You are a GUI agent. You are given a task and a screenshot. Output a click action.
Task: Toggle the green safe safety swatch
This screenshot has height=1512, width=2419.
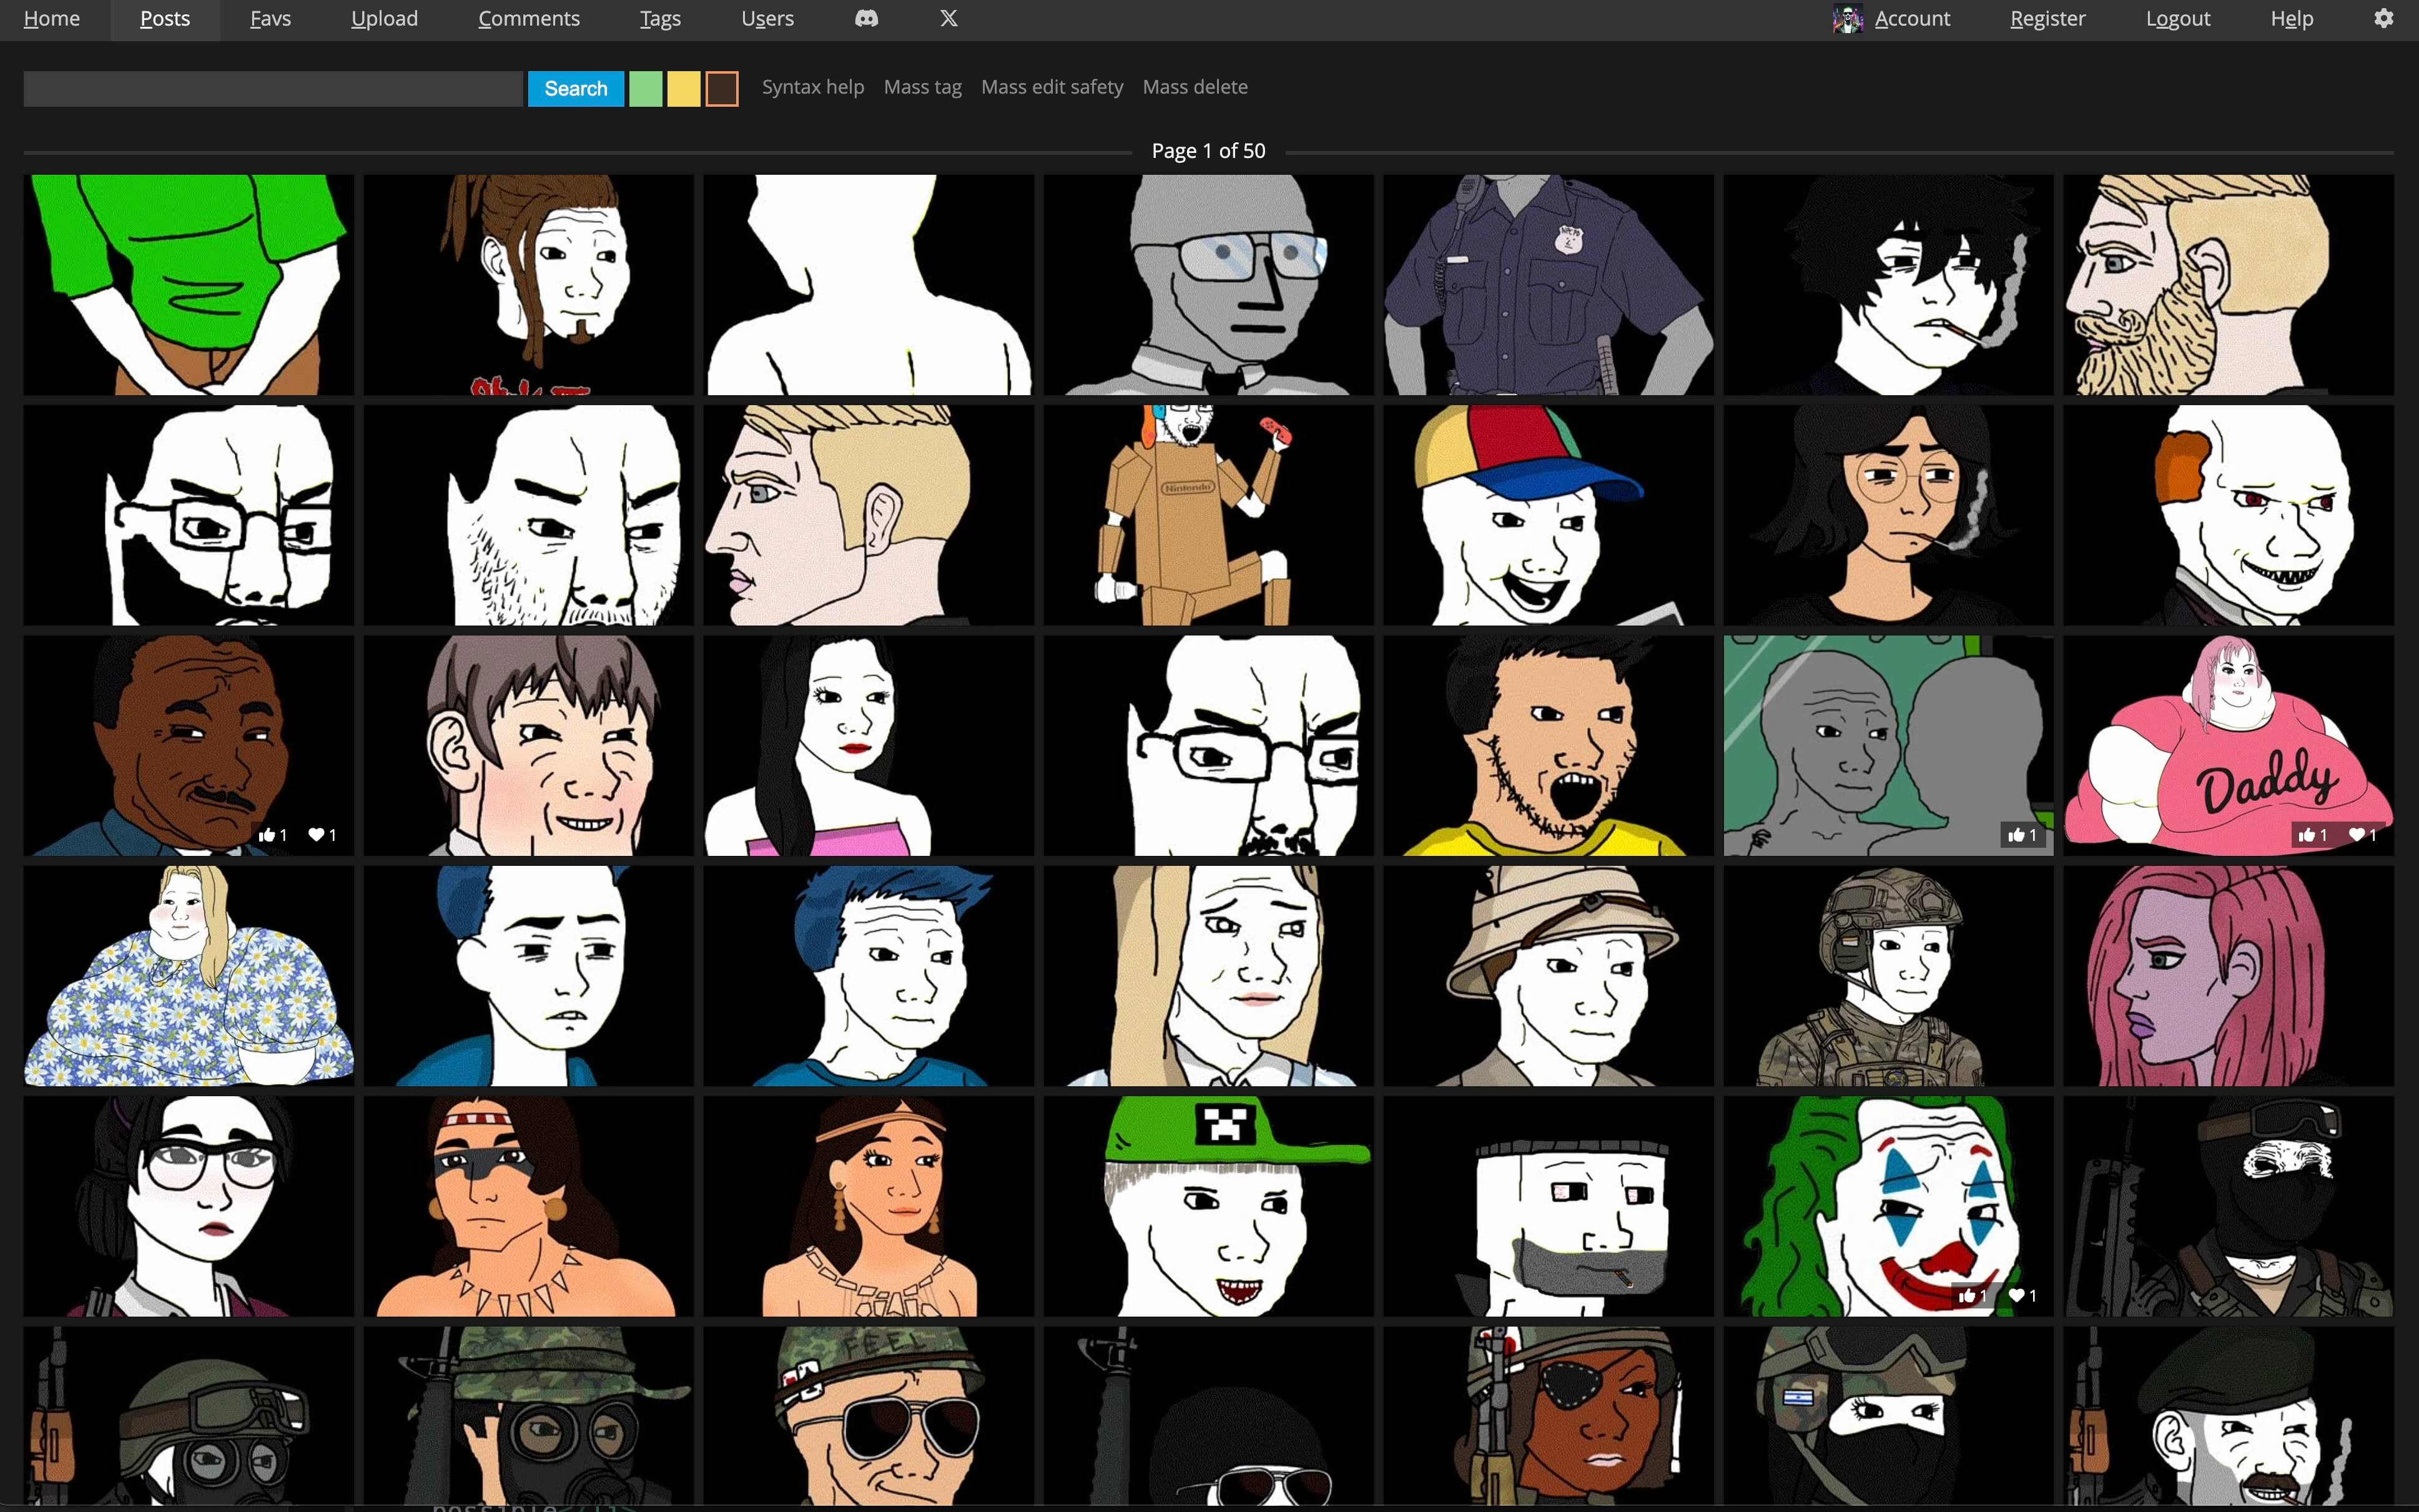coord(645,88)
